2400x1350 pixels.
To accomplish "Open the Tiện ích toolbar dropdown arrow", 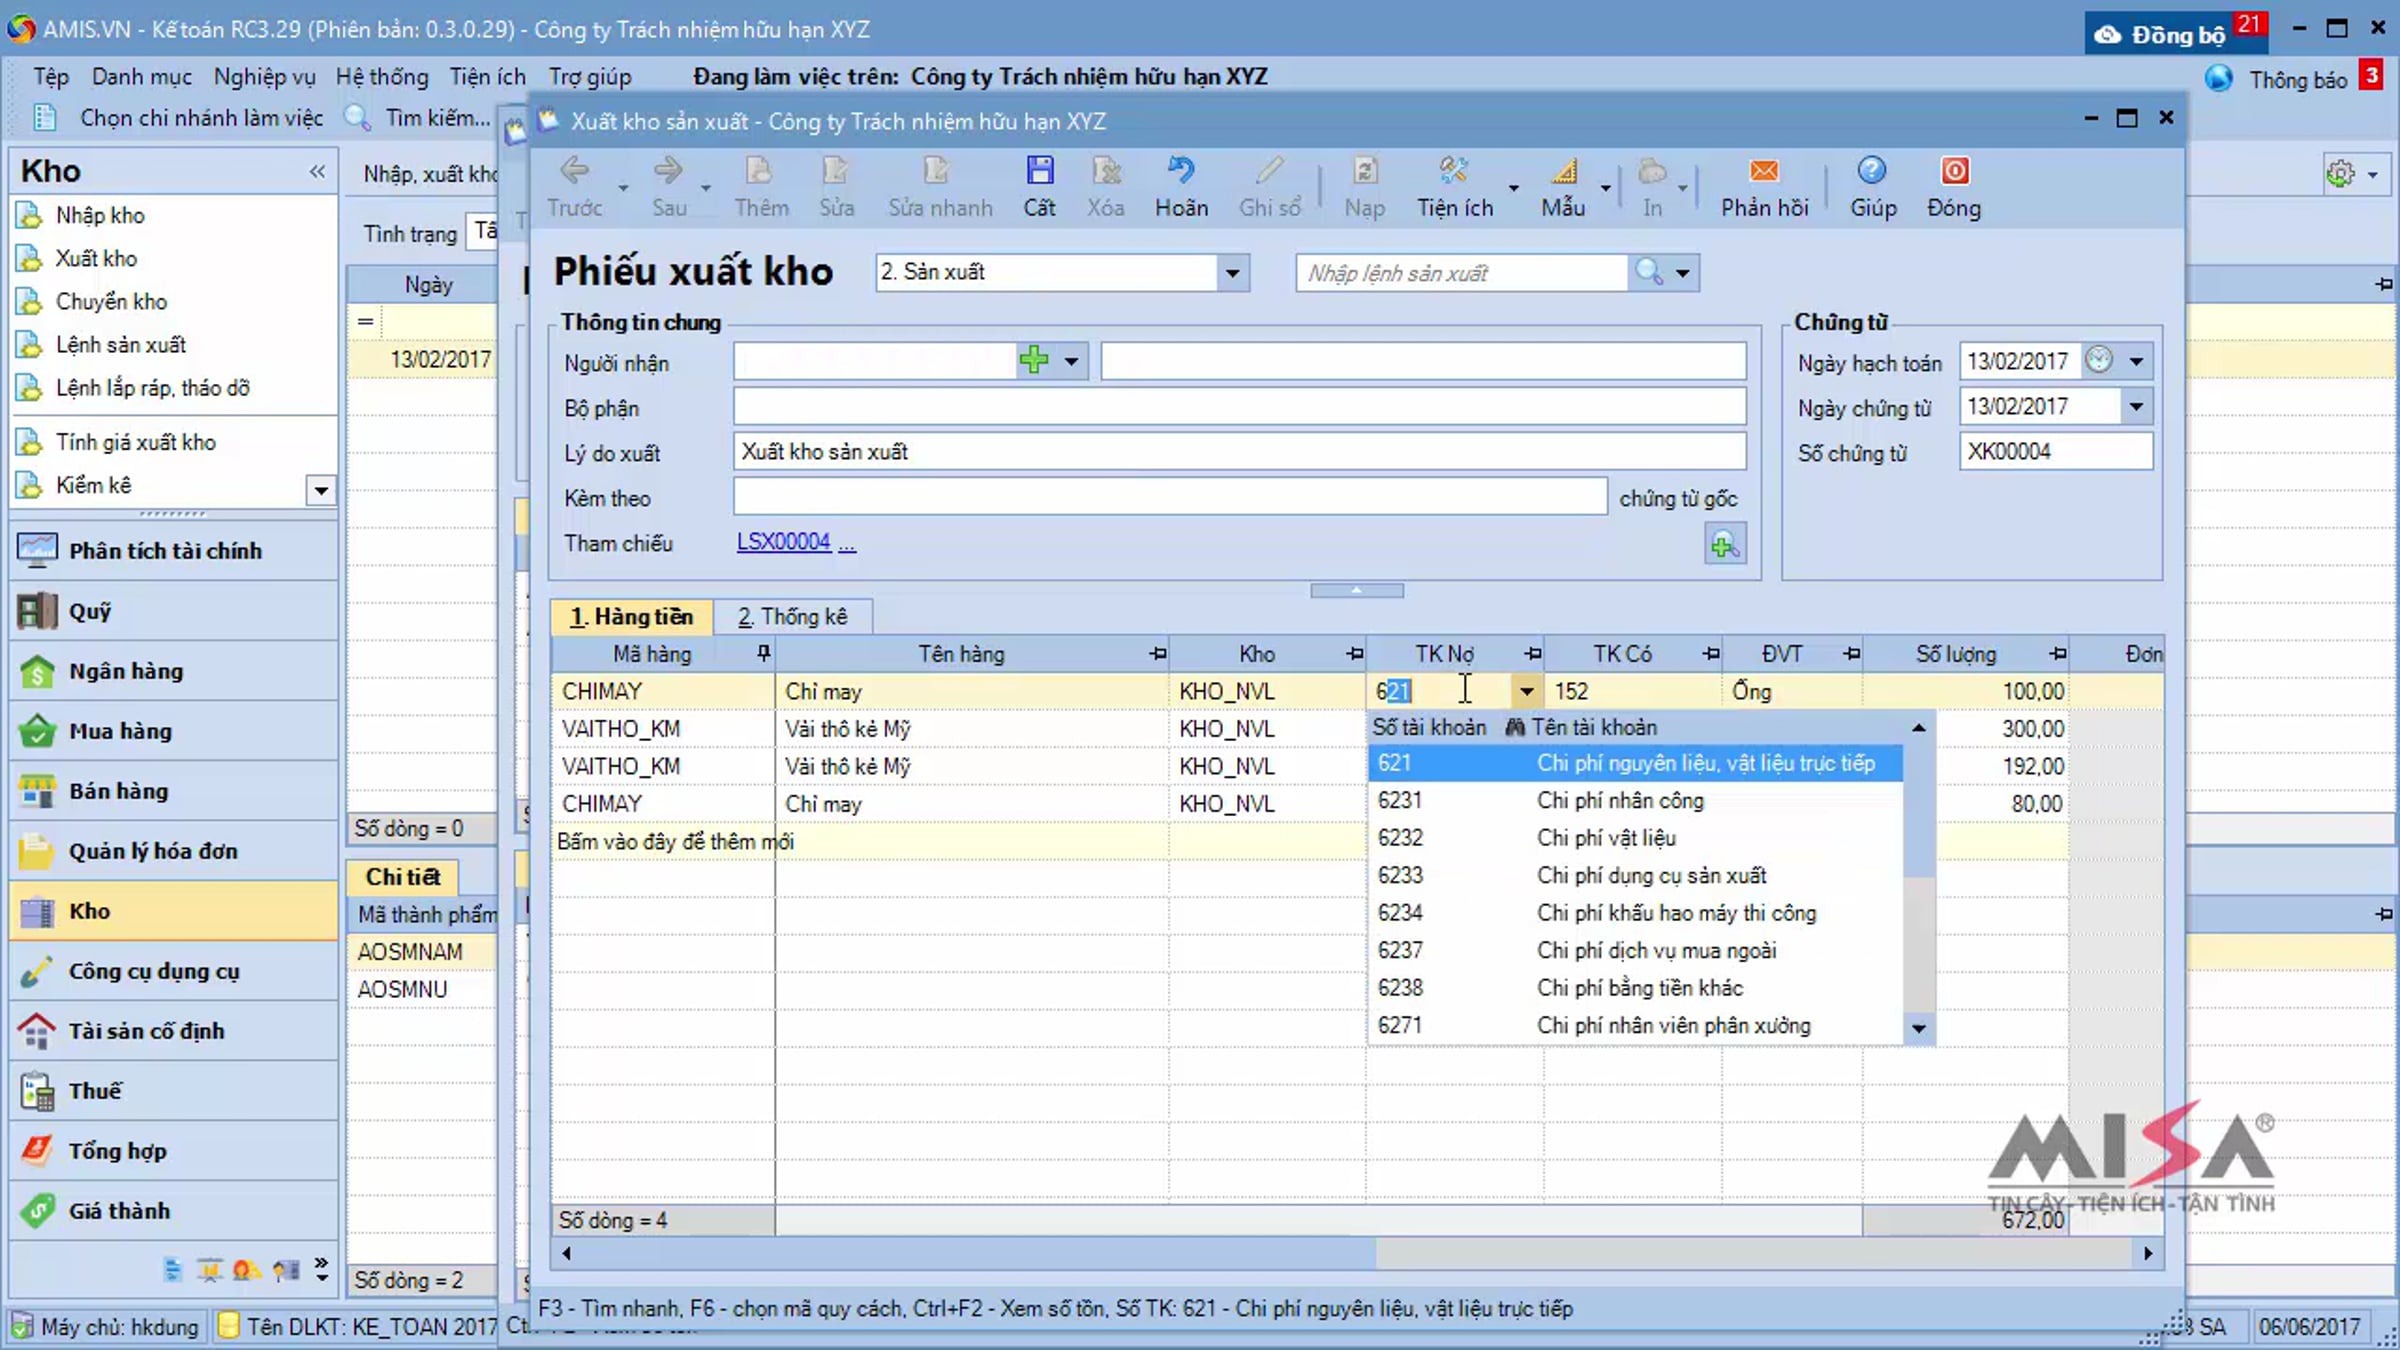I will coord(1514,187).
